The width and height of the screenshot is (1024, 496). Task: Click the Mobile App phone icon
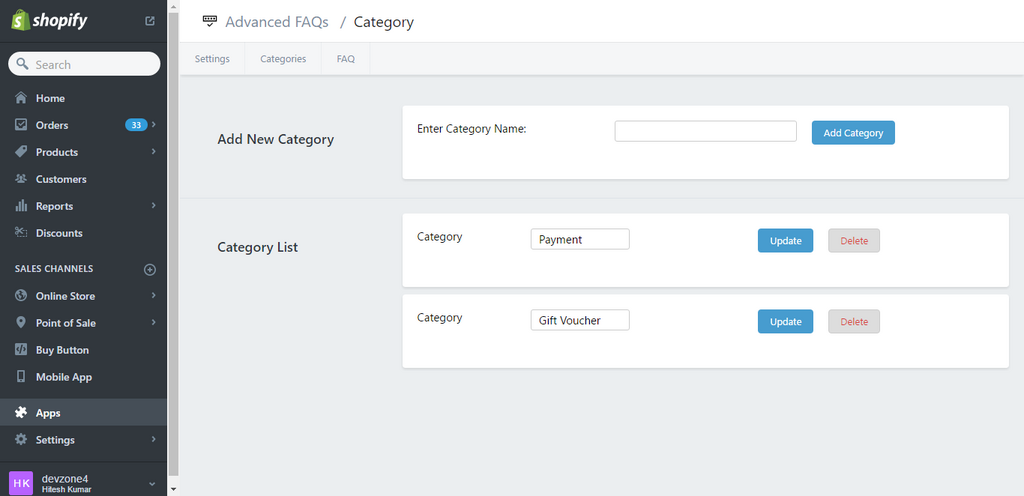[x=22, y=377]
